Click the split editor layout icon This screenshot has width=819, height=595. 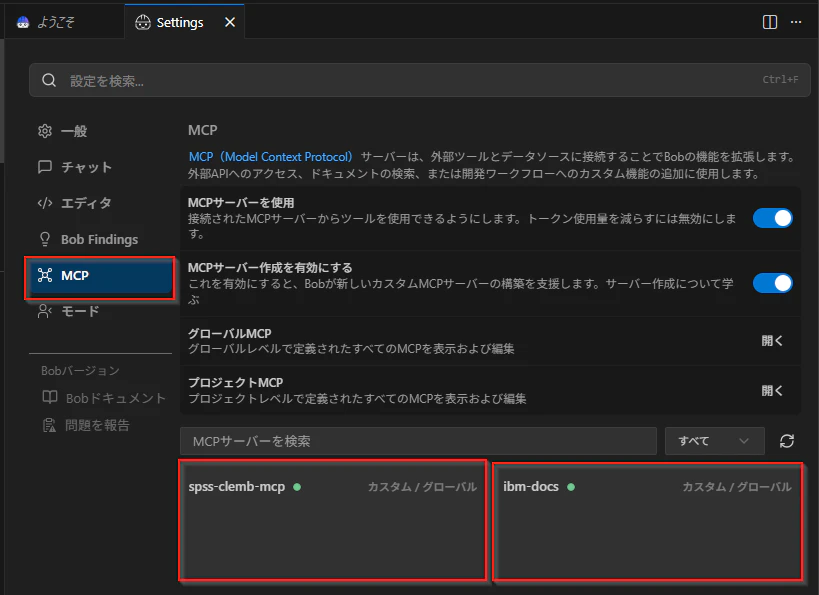click(x=769, y=22)
